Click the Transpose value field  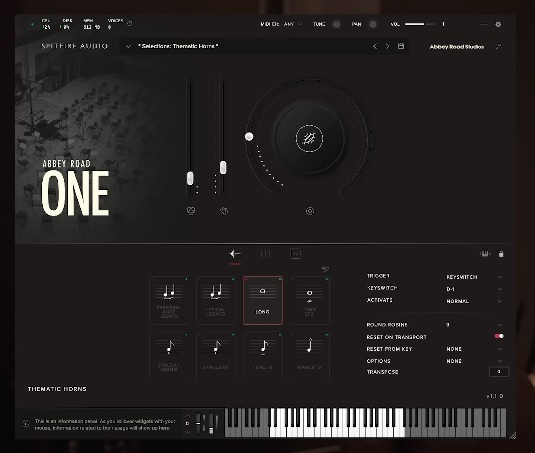click(499, 372)
